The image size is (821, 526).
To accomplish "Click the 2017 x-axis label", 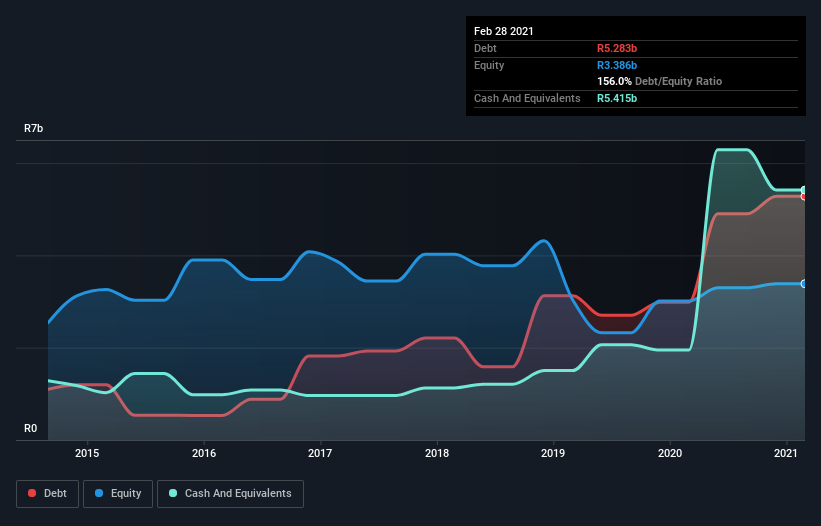I will 320,453.
